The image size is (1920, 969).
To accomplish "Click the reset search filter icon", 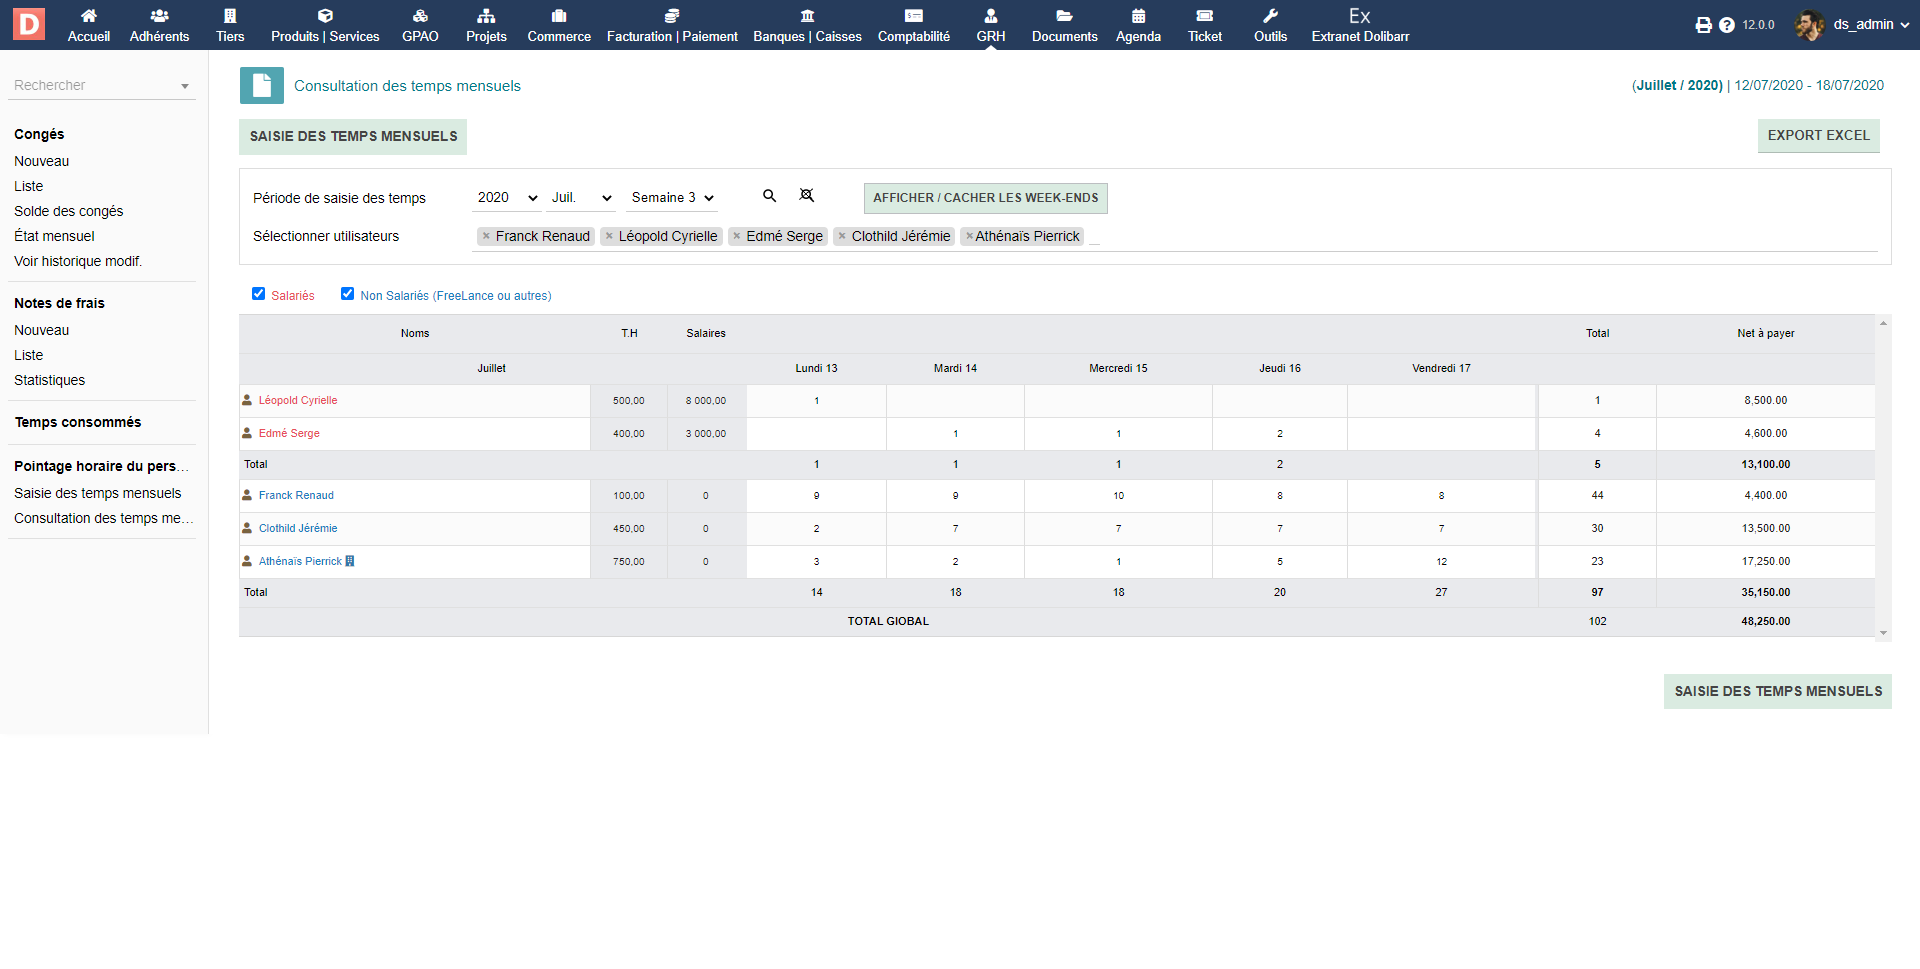I will pos(807,196).
